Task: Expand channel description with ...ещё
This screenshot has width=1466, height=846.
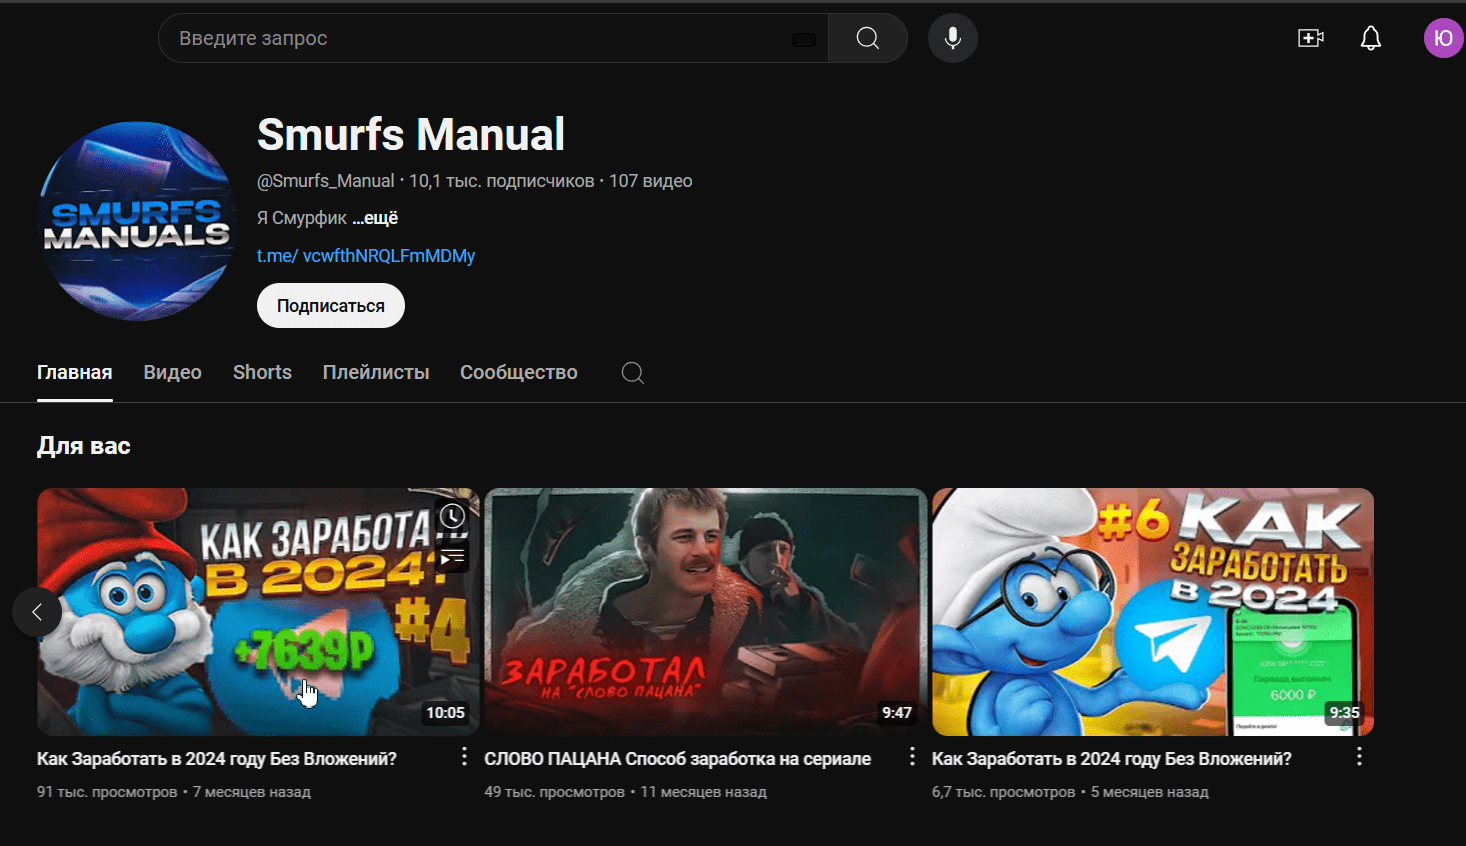Action: point(375,218)
